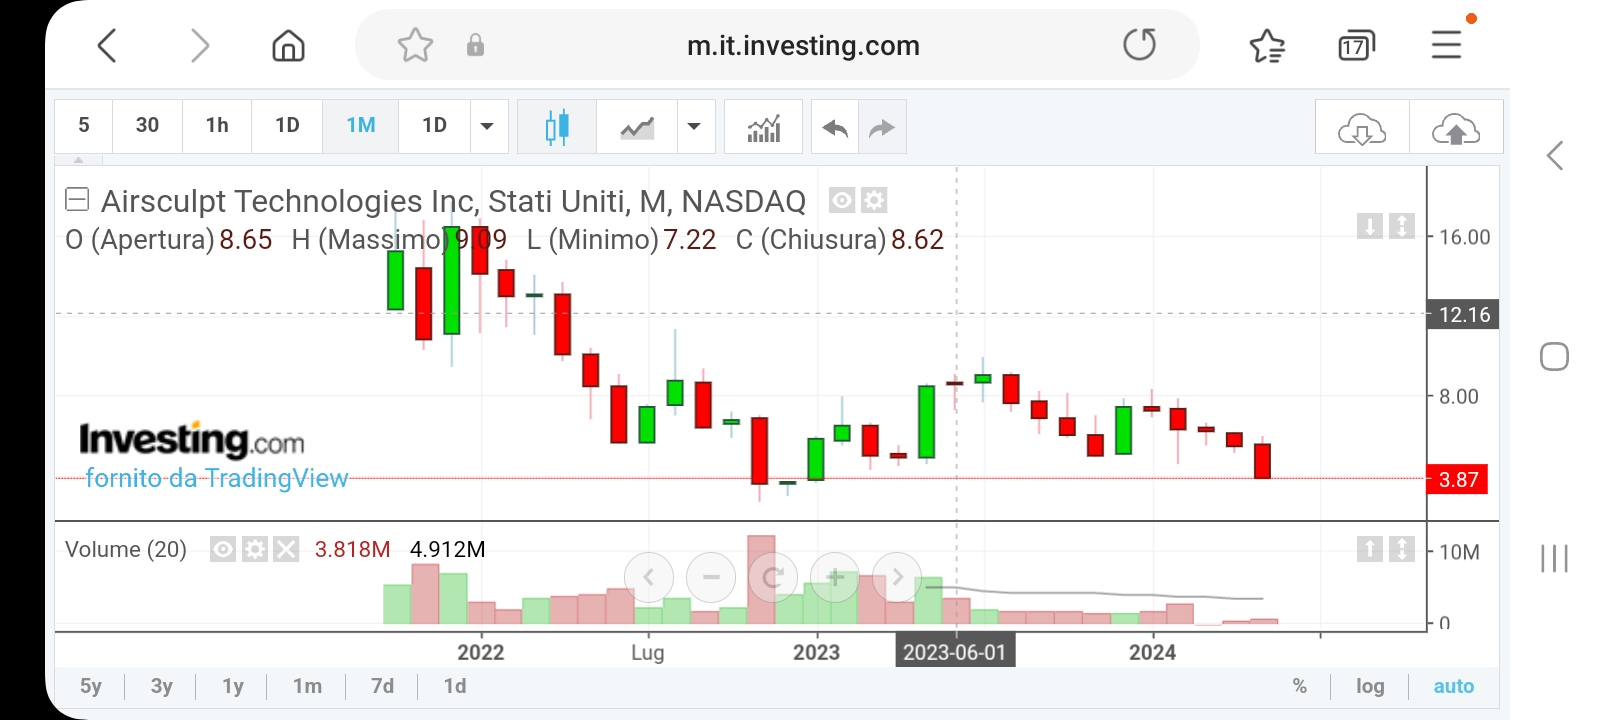Viewport: 1600px width, 720px height.
Task: Redo chart action
Action: coord(882,127)
